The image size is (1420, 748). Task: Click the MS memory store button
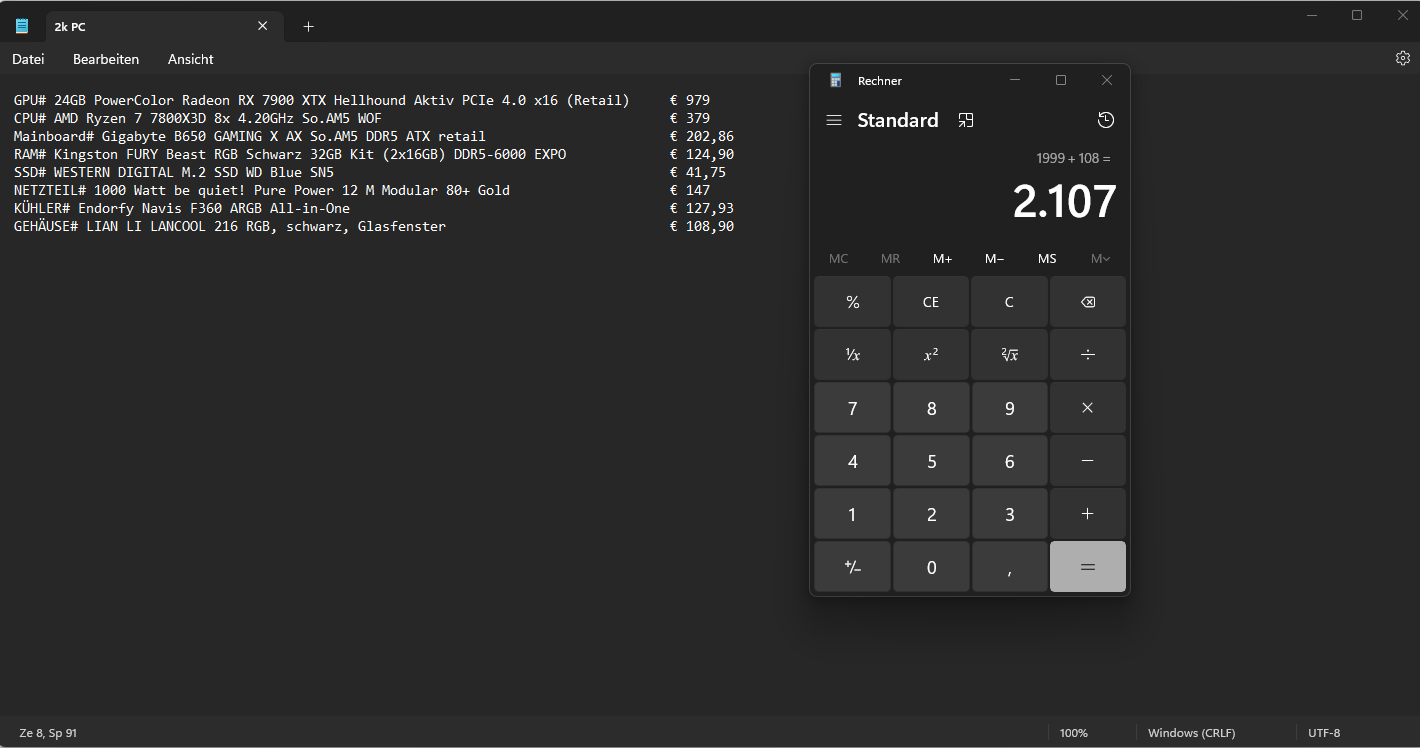(x=1047, y=259)
